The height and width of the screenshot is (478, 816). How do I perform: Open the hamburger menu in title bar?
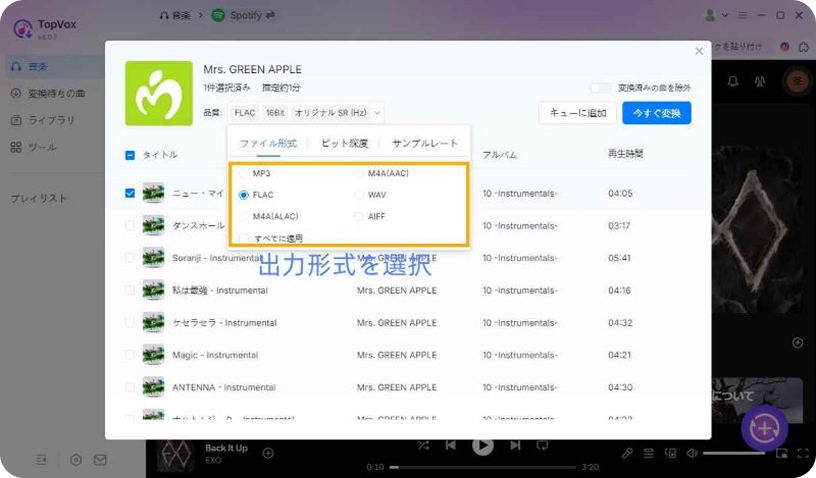click(x=743, y=16)
